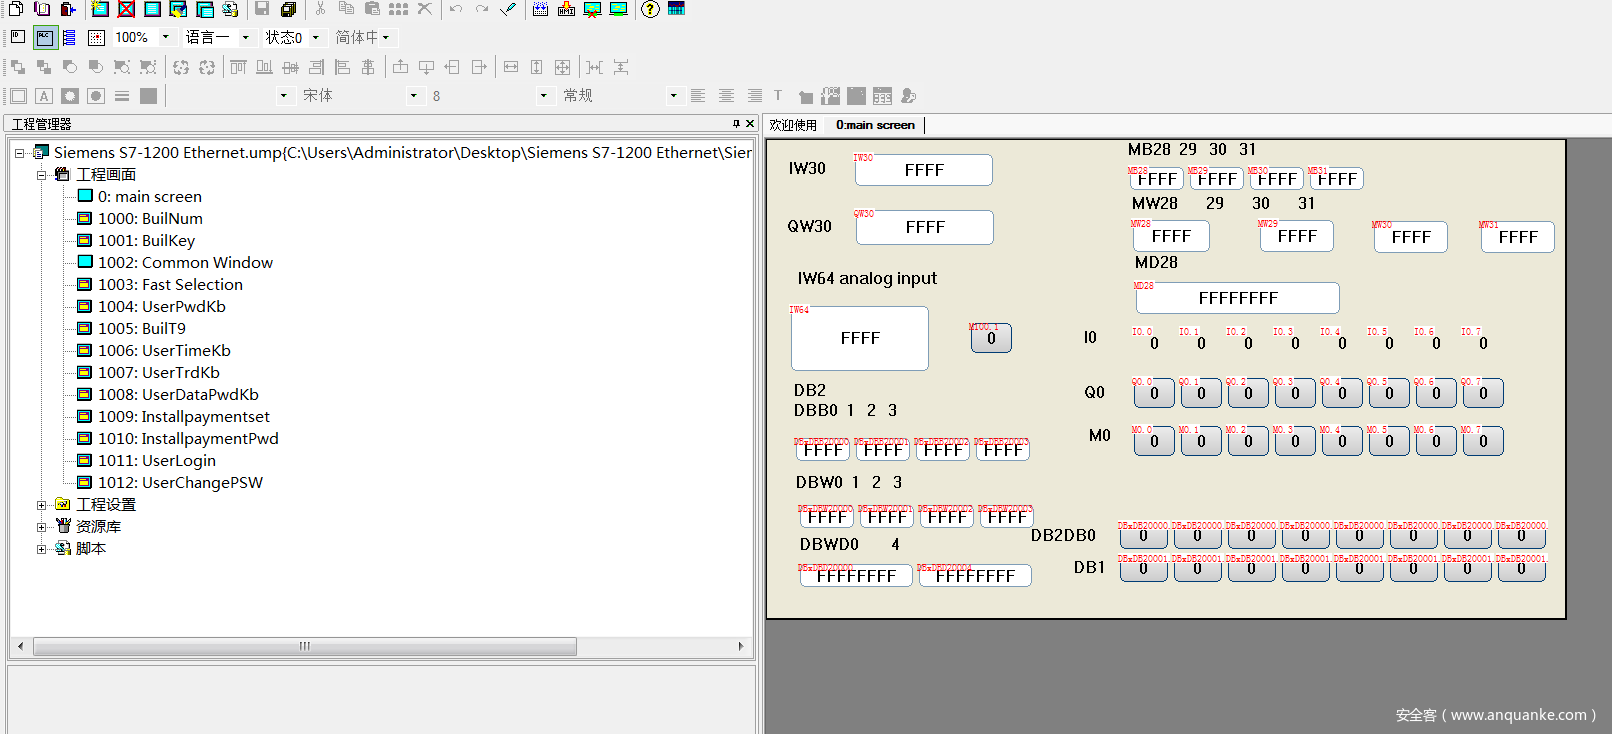The width and height of the screenshot is (1612, 734).
Task: Select the 0:main screen tab
Action: 875,125
